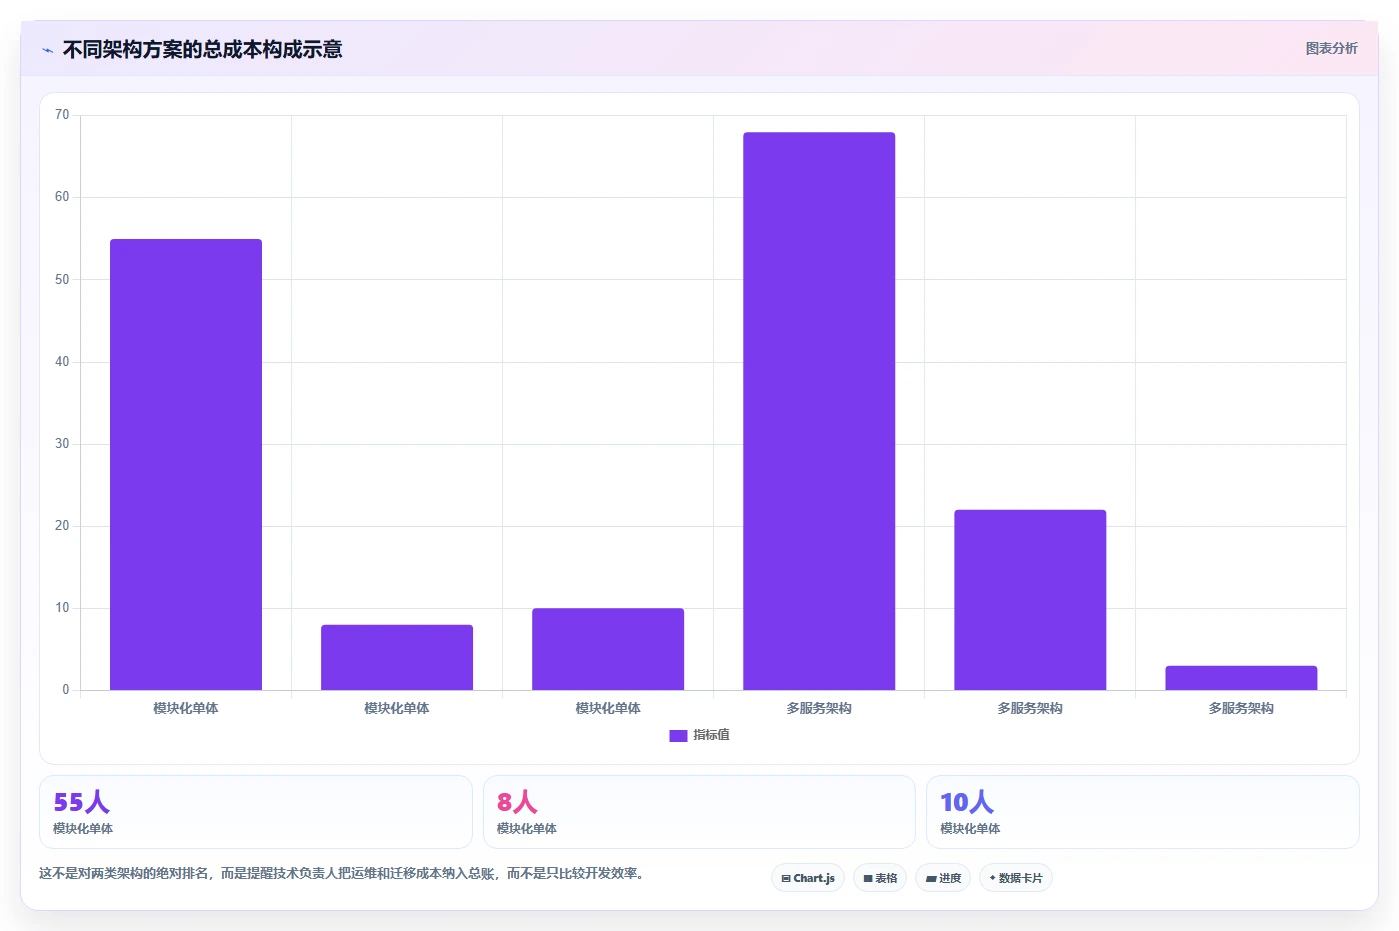Click the y-axis label 20
This screenshot has height=931, width=1399.
click(x=62, y=525)
